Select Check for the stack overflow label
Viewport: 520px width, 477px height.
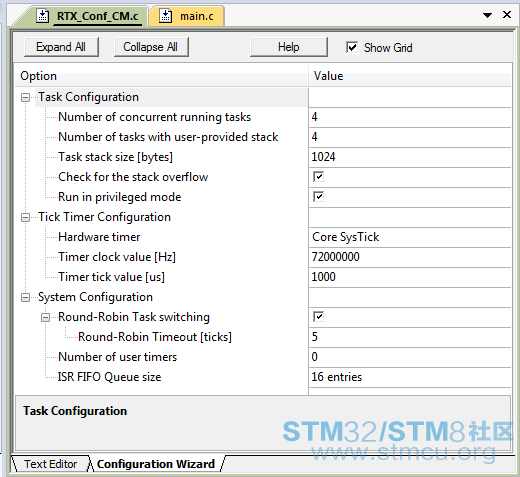click(x=133, y=177)
